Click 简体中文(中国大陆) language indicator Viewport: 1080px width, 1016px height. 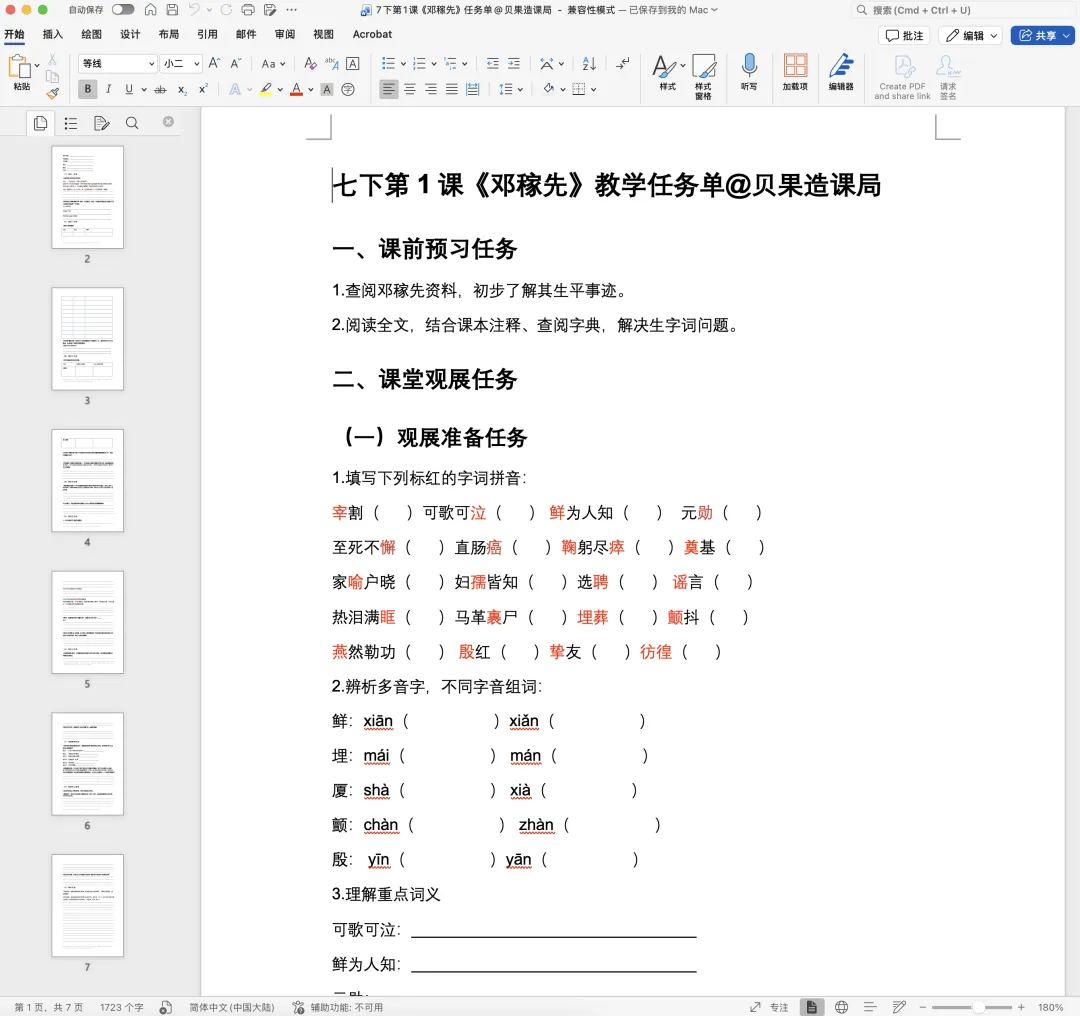231,1007
